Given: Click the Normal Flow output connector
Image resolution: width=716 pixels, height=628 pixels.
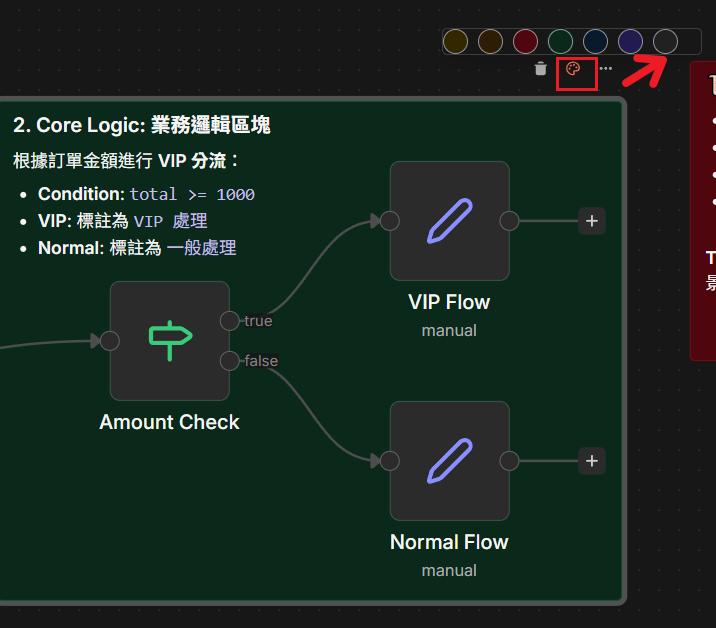Looking at the screenshot, I should pos(509,461).
